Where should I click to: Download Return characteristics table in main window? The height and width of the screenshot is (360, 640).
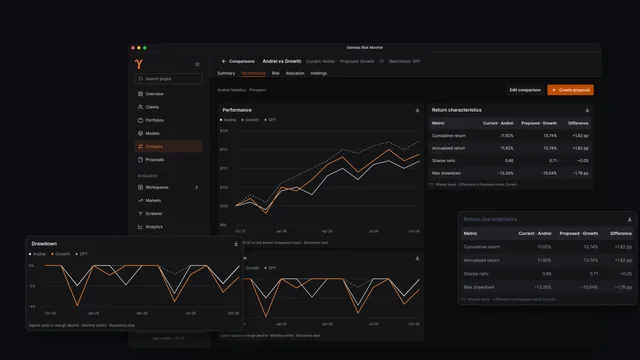pyautogui.click(x=587, y=110)
